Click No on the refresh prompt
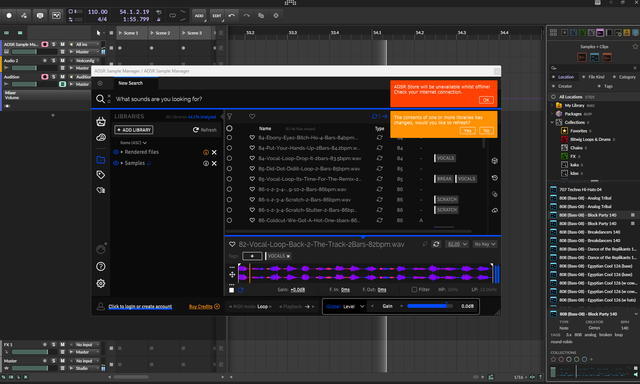Viewport: 640px width, 384px height. pyautogui.click(x=486, y=131)
